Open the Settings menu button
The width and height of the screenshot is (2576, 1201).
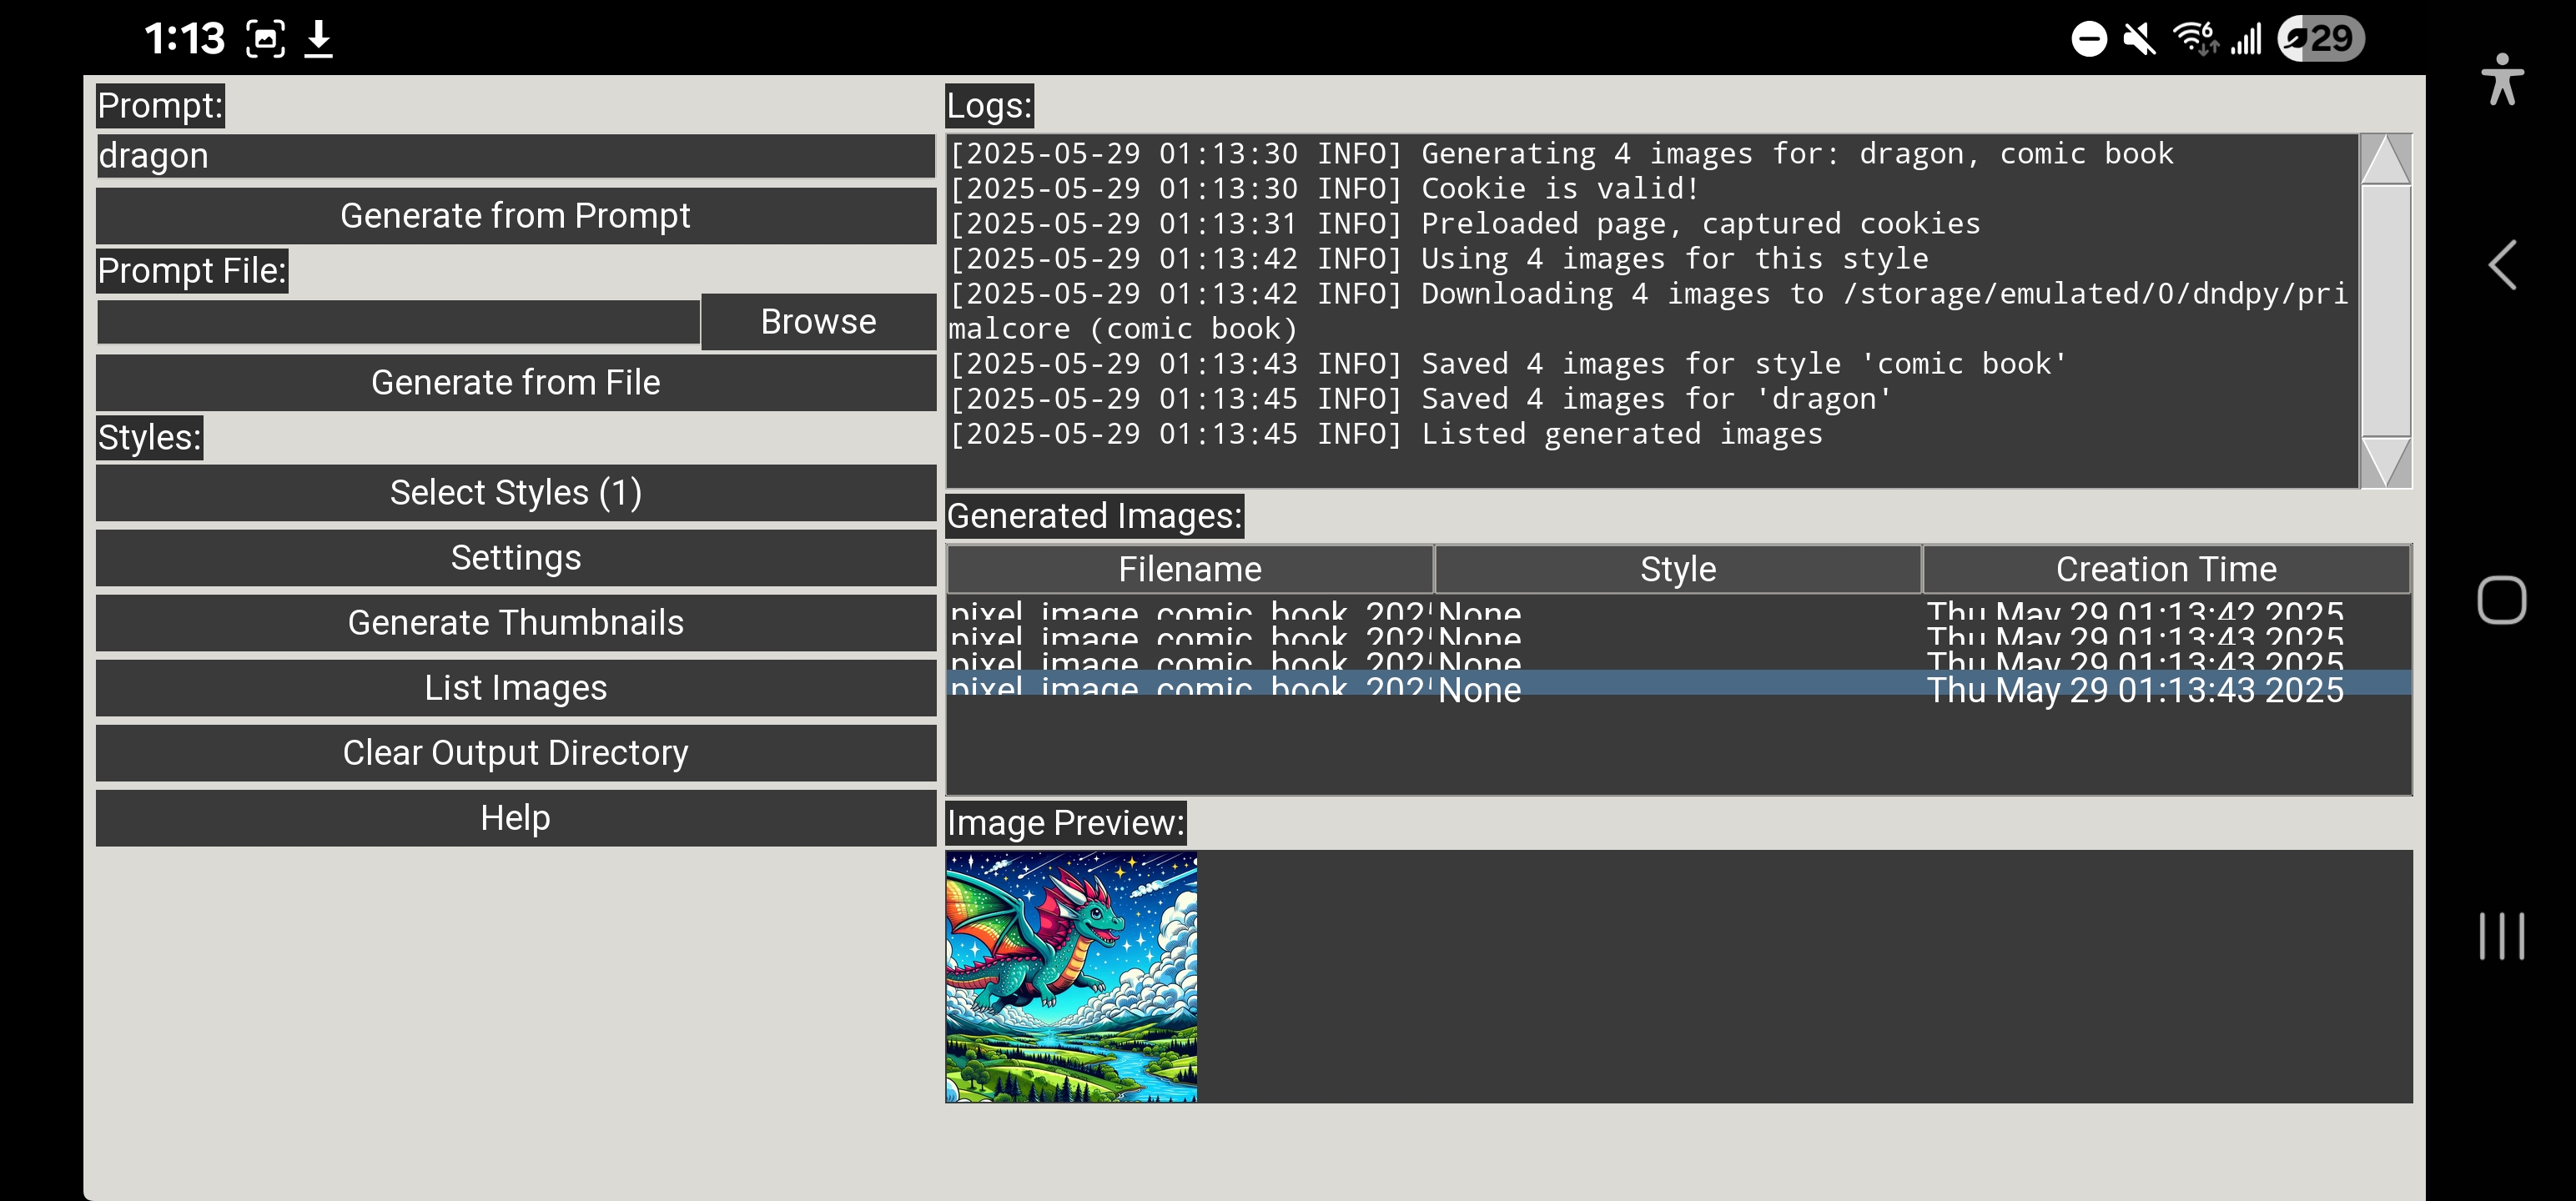(515, 557)
